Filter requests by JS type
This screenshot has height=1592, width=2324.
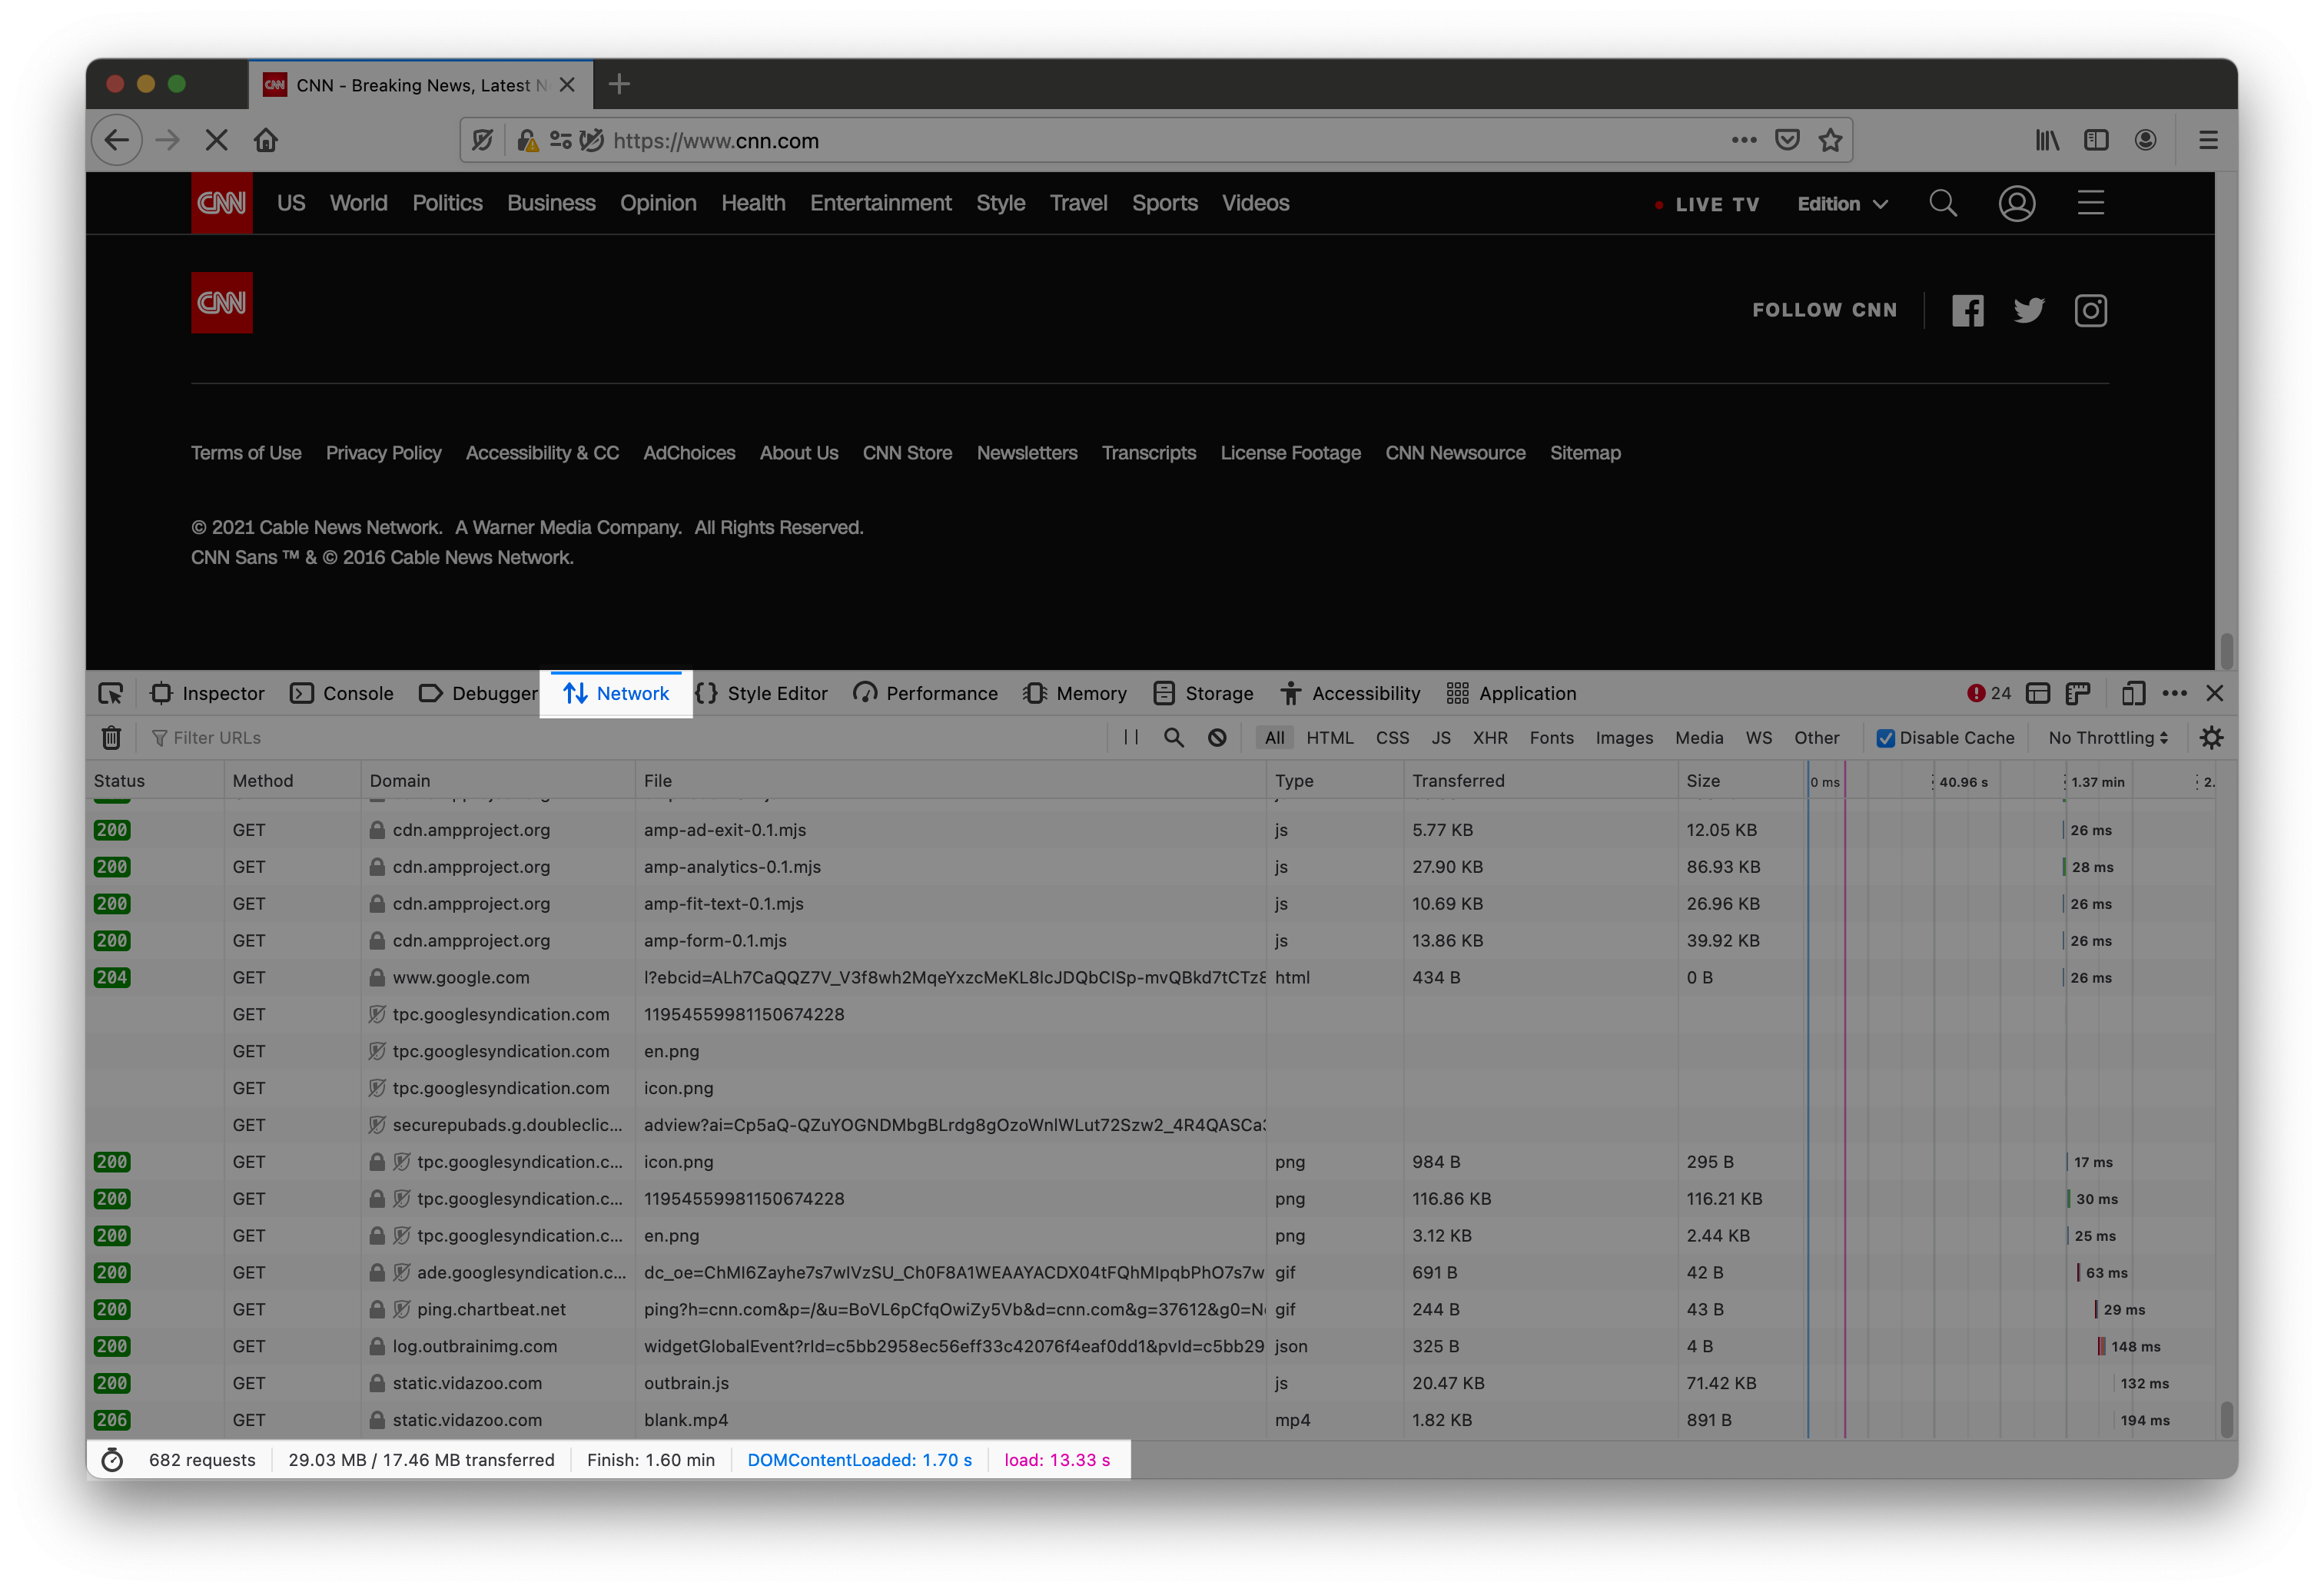pyautogui.click(x=1440, y=738)
